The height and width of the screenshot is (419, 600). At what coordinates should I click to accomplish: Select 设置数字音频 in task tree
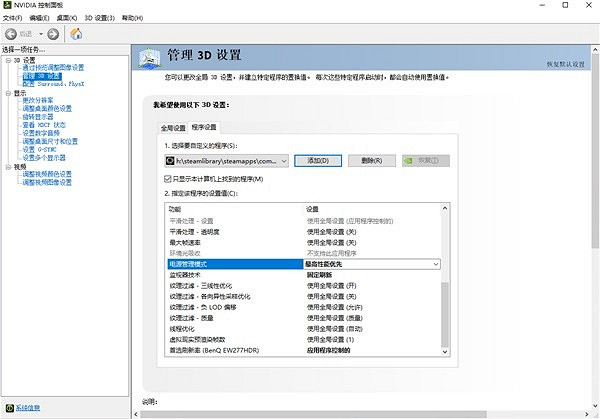click(41, 133)
